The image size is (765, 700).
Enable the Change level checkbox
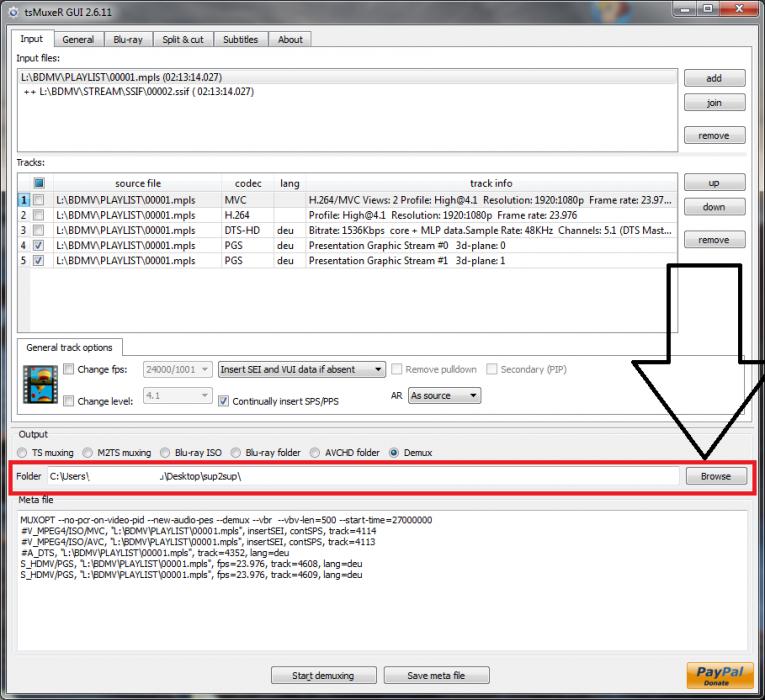pos(69,400)
